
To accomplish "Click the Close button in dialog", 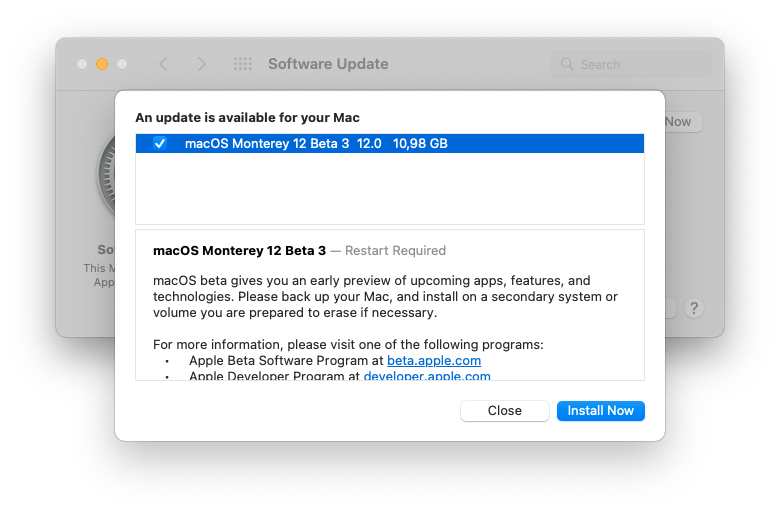I will pos(504,411).
